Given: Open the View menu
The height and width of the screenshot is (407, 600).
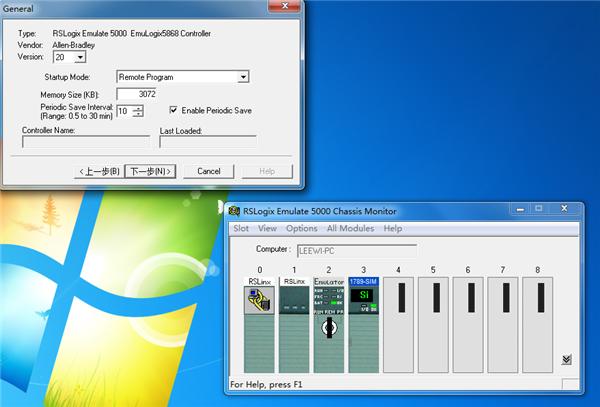Looking at the screenshot, I should coord(267,228).
